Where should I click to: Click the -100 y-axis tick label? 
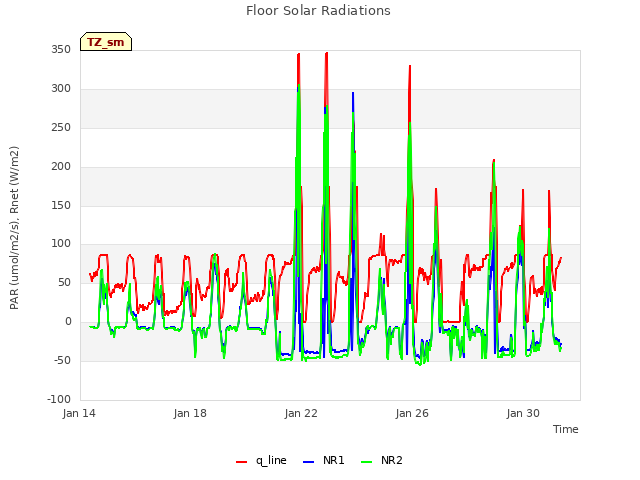(x=59, y=399)
